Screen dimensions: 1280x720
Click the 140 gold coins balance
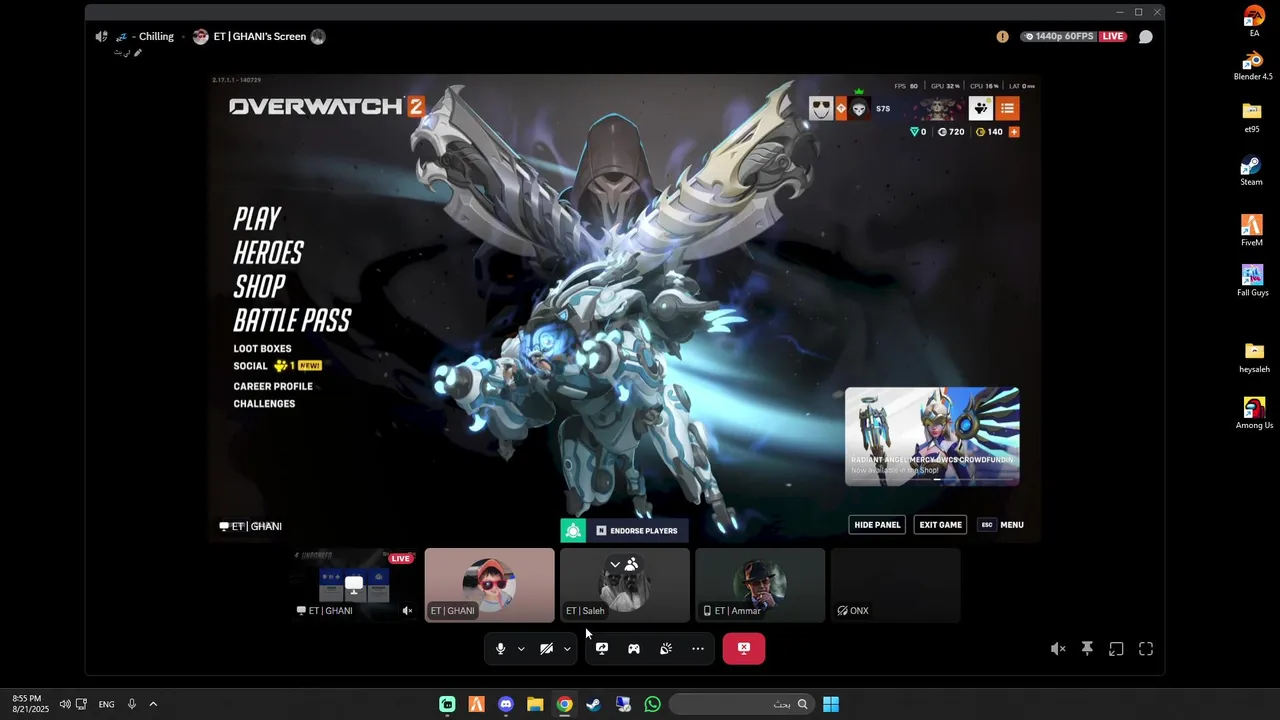[989, 132]
